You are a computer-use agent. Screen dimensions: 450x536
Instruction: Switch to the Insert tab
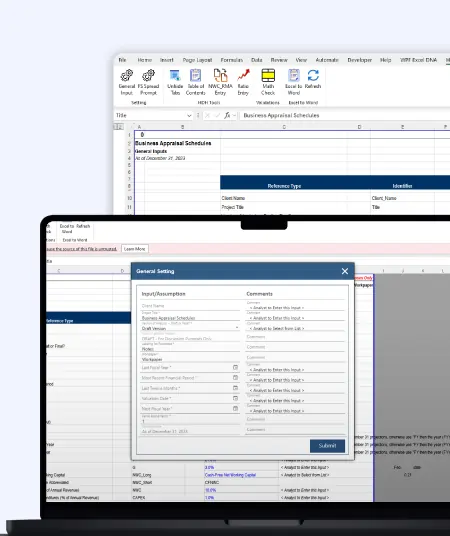(167, 60)
